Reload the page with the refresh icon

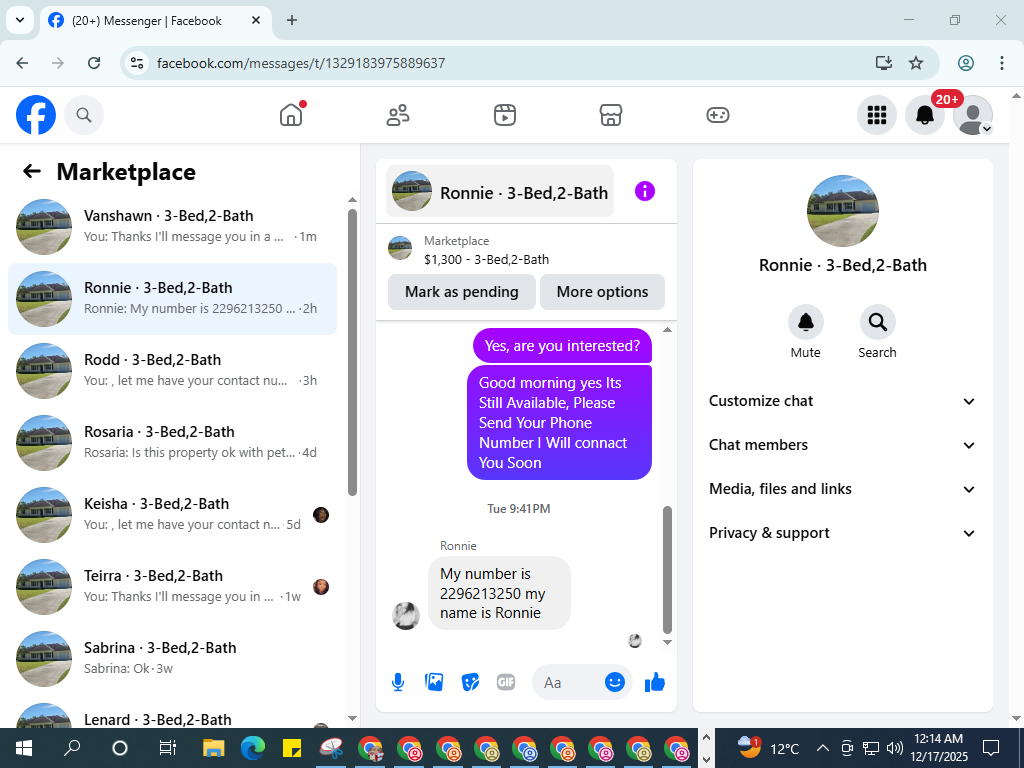[x=94, y=63]
